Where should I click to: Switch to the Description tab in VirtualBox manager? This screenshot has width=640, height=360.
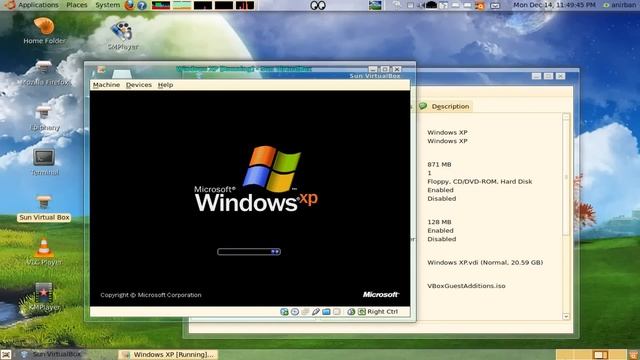pyautogui.click(x=444, y=106)
